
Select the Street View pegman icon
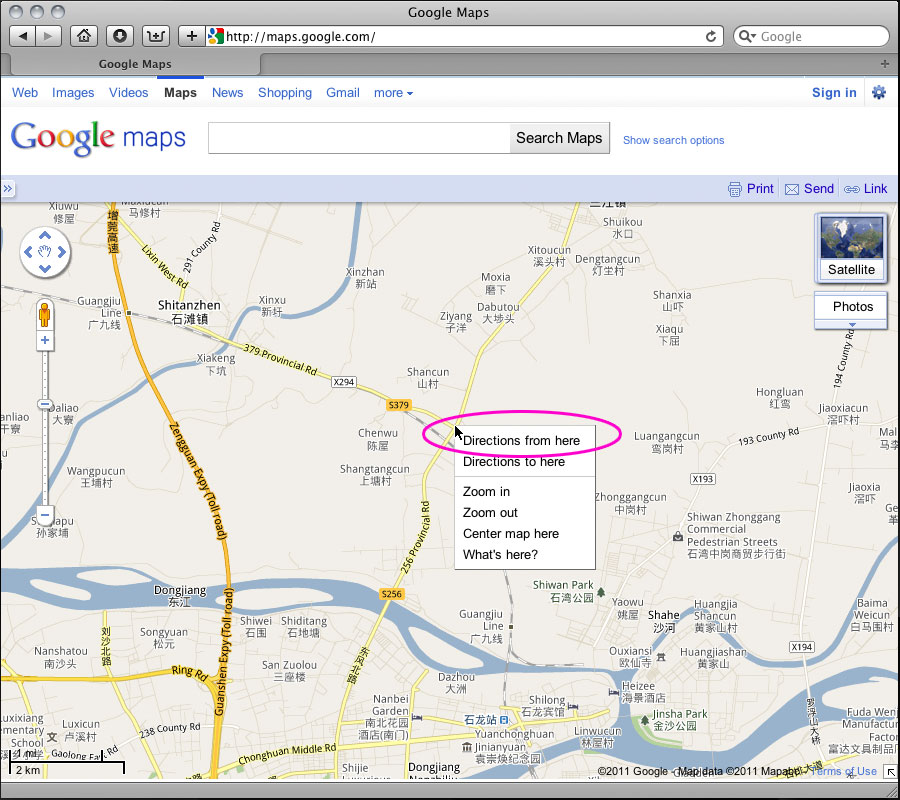click(x=45, y=315)
